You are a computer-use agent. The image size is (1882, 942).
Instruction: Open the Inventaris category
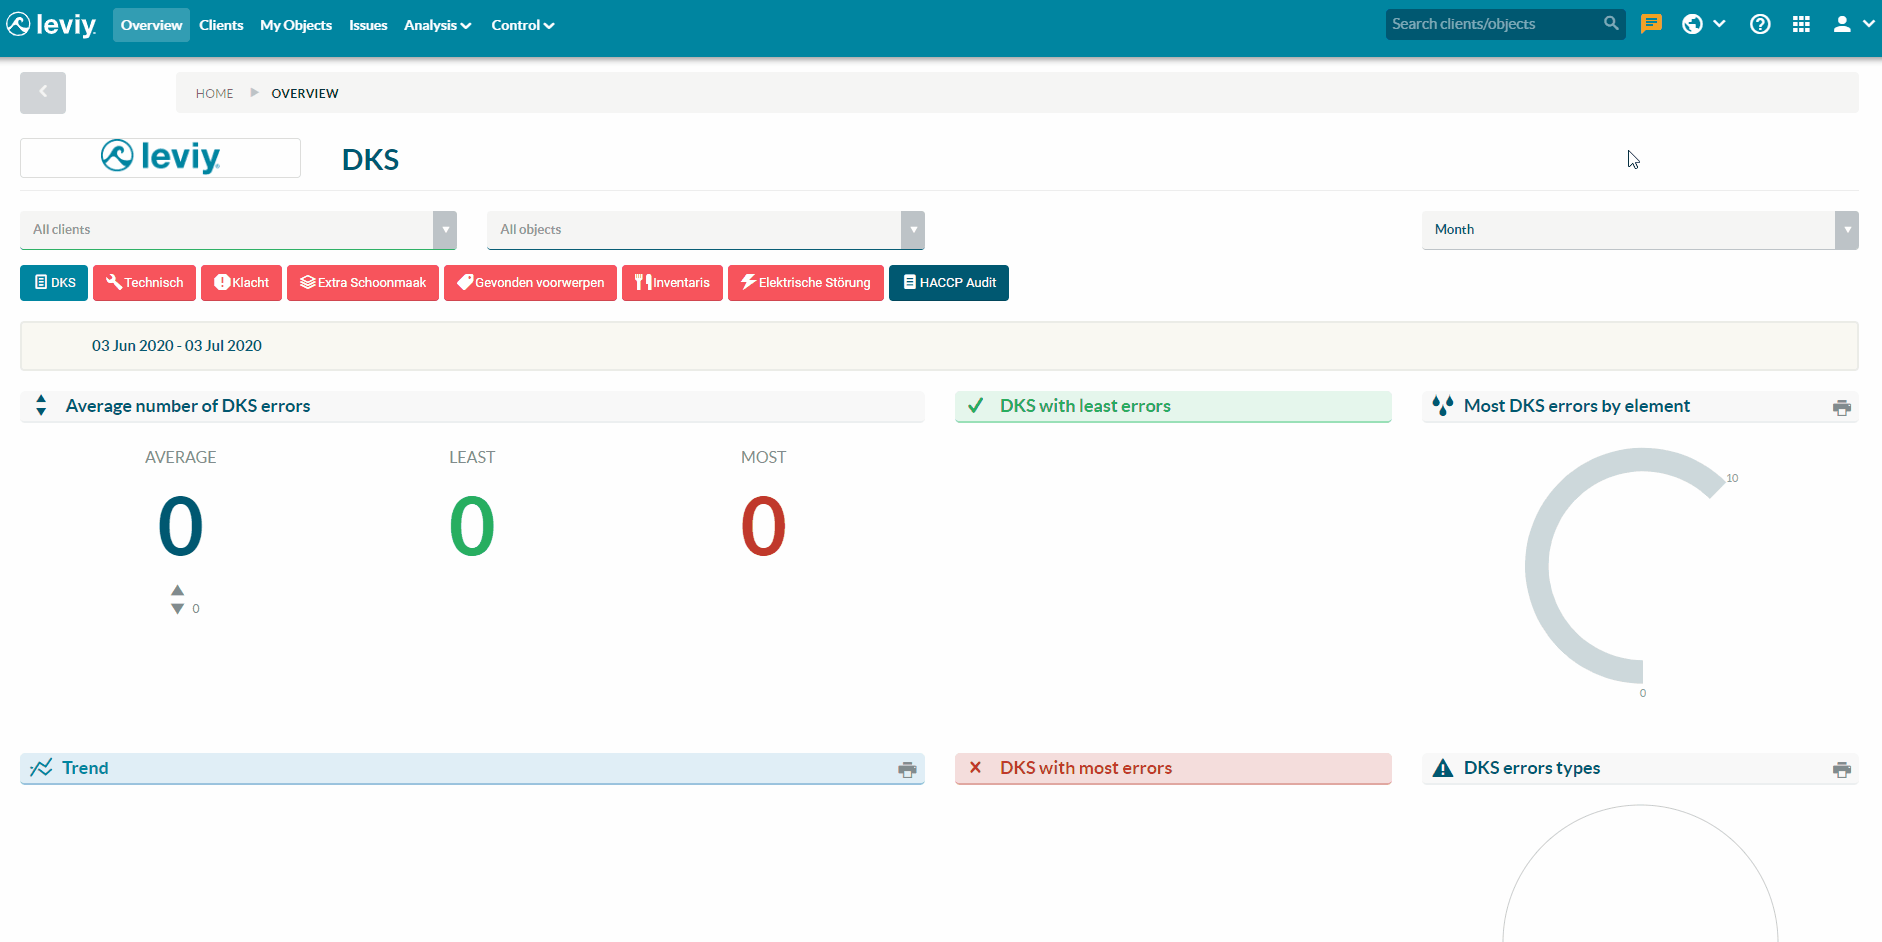coord(672,283)
